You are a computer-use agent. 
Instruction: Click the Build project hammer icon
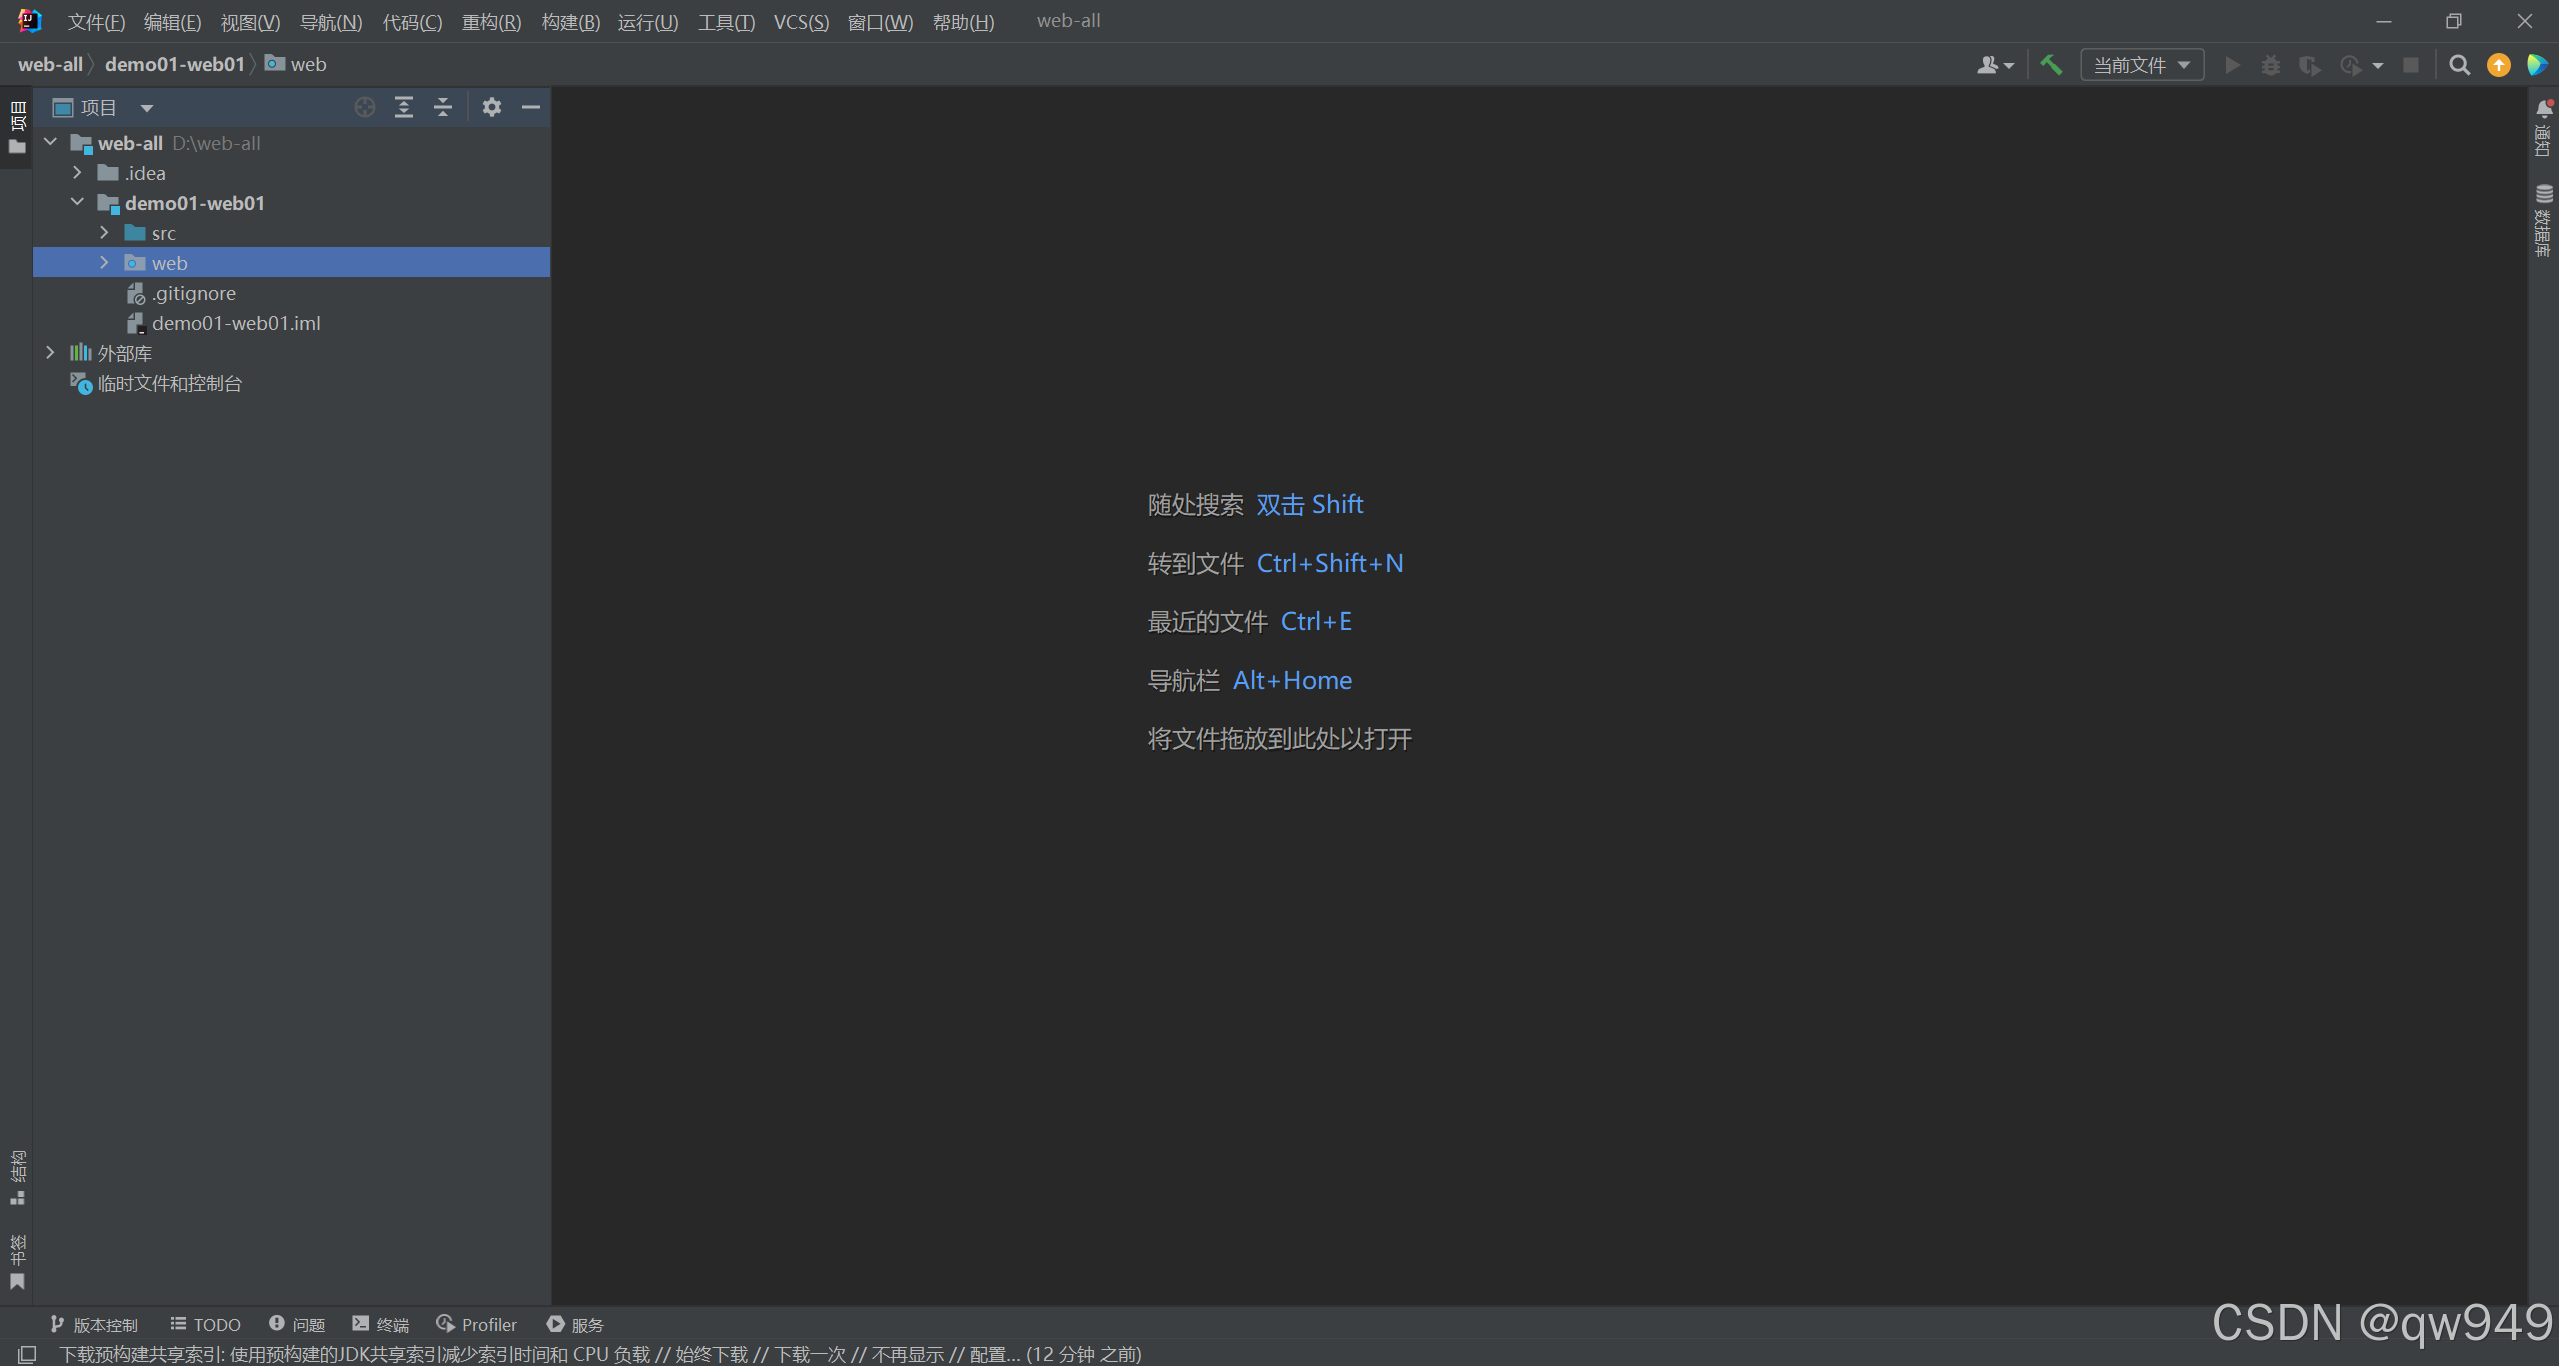(x=2050, y=65)
